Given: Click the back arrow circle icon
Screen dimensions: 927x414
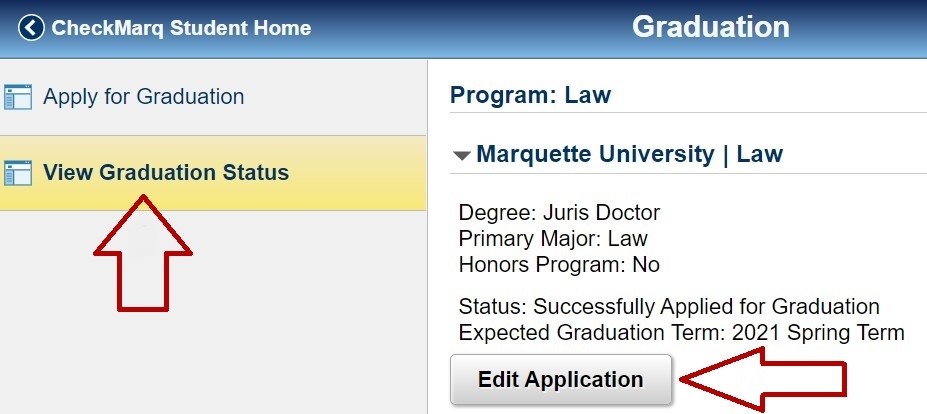Looking at the screenshot, I should [32, 28].
